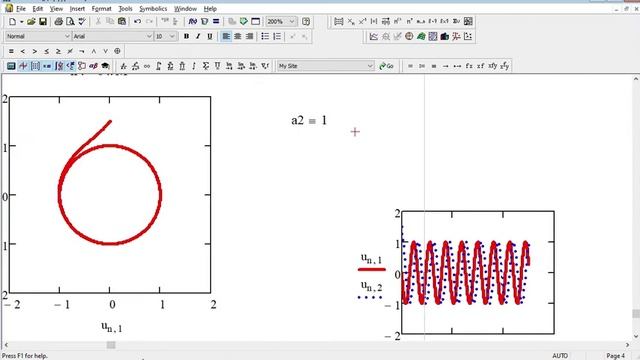The image size is (640, 360).
Task: Open Print Preview icon
Action: (70, 22)
